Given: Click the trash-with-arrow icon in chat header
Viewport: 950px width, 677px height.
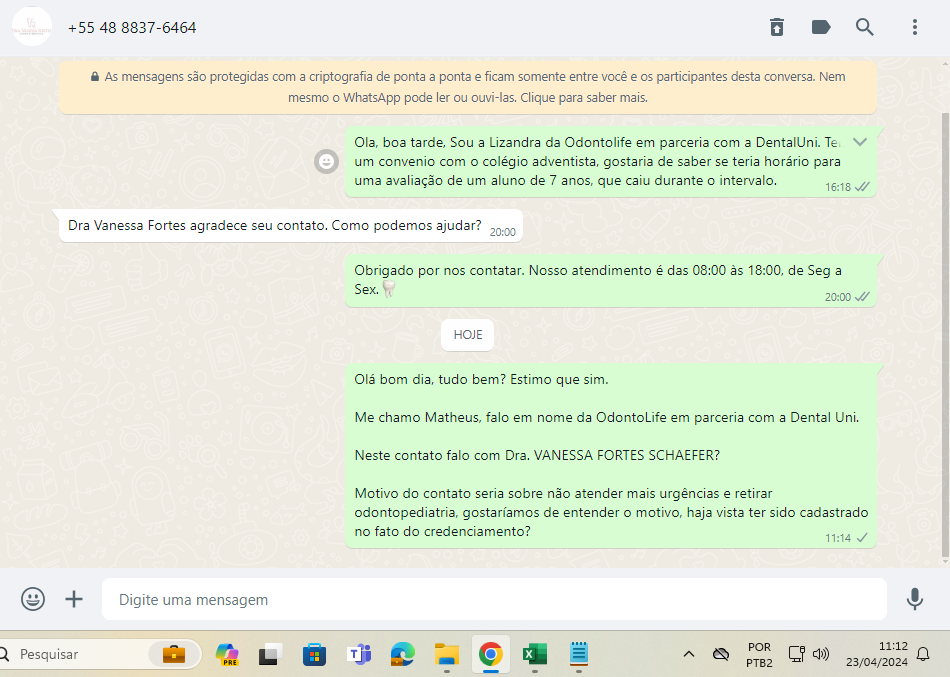Looking at the screenshot, I should pyautogui.click(x=777, y=27).
